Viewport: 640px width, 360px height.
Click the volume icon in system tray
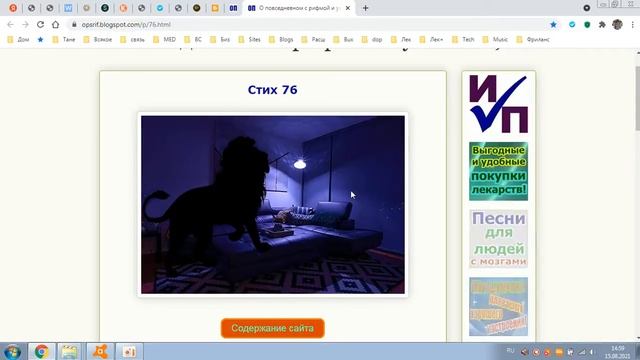click(592, 352)
